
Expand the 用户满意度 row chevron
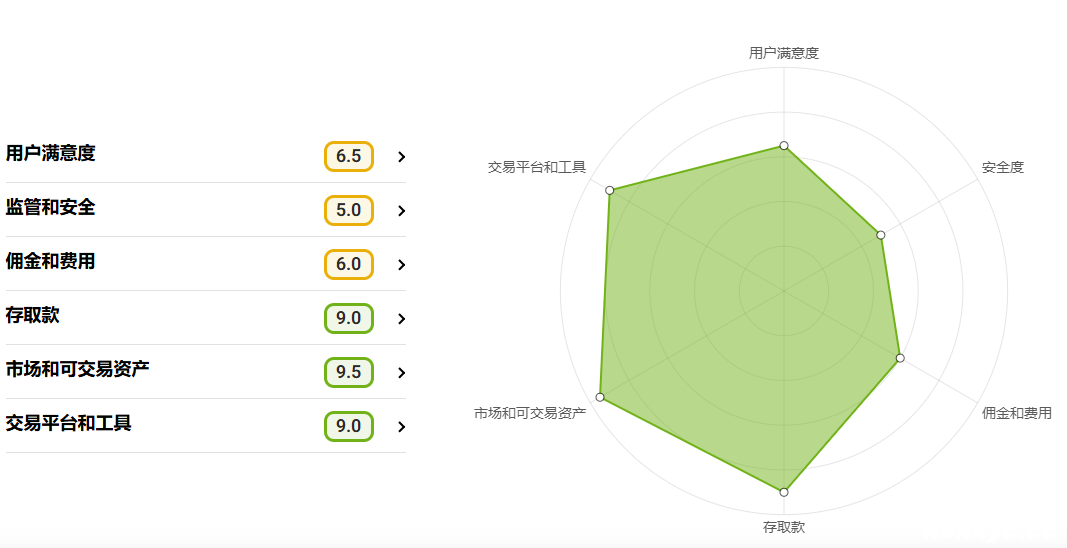coord(401,157)
